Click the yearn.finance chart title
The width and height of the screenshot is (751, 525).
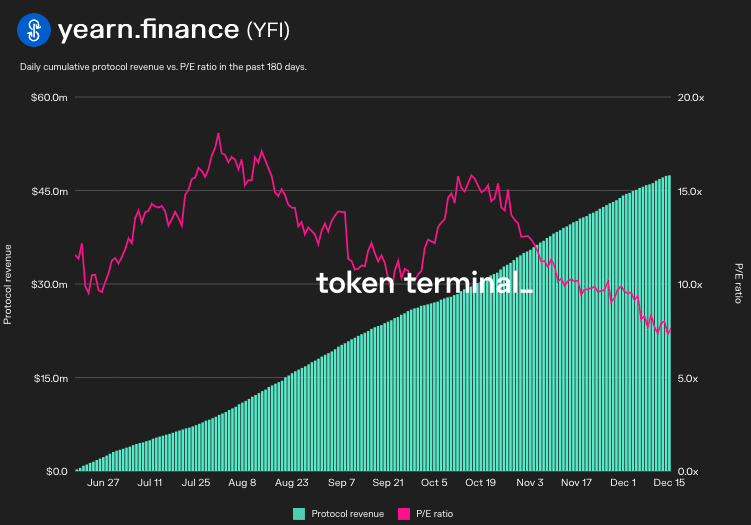pyautogui.click(x=149, y=30)
